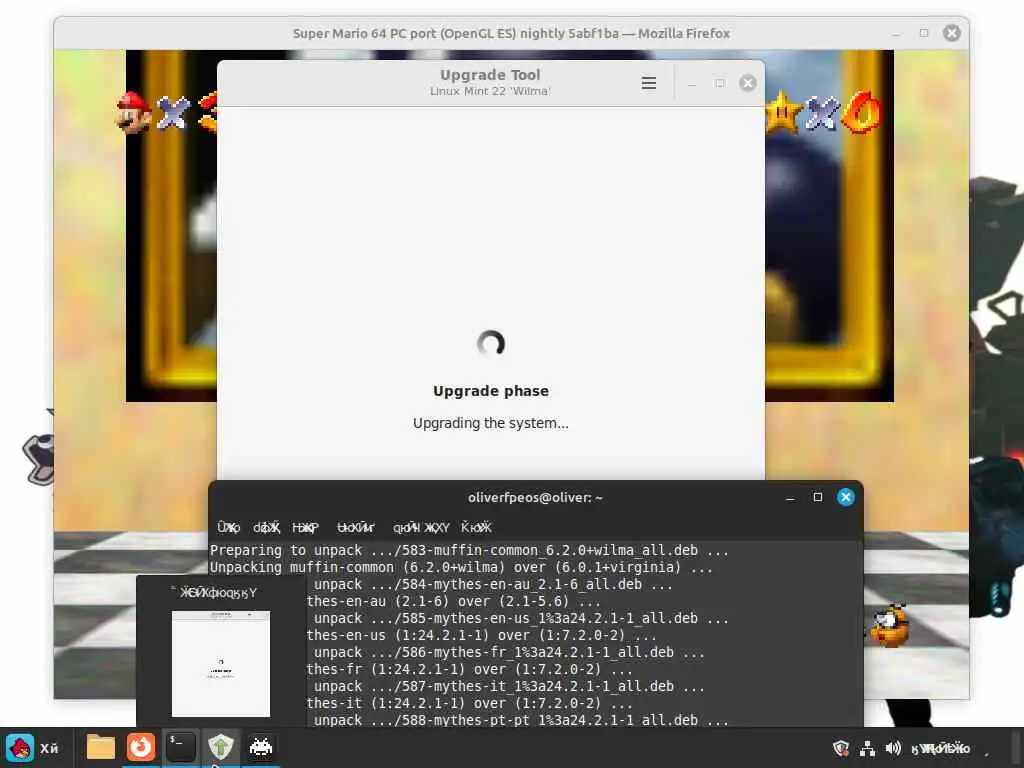Open the second terminal menu (Edit)
1024x768 pixels.
coord(266,527)
